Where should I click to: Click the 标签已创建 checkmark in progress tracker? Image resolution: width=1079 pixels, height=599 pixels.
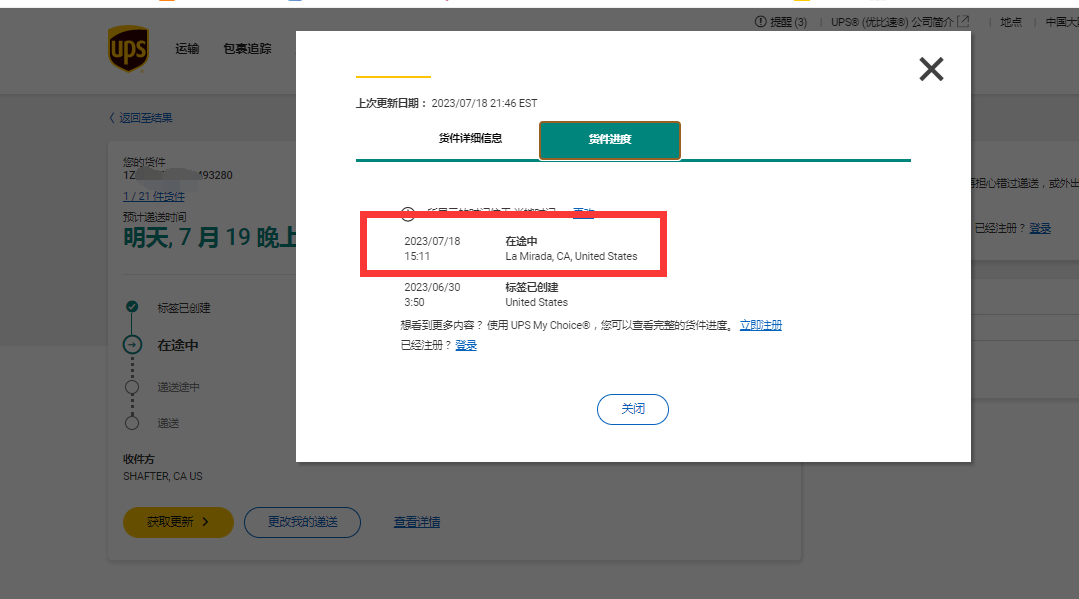click(x=131, y=307)
